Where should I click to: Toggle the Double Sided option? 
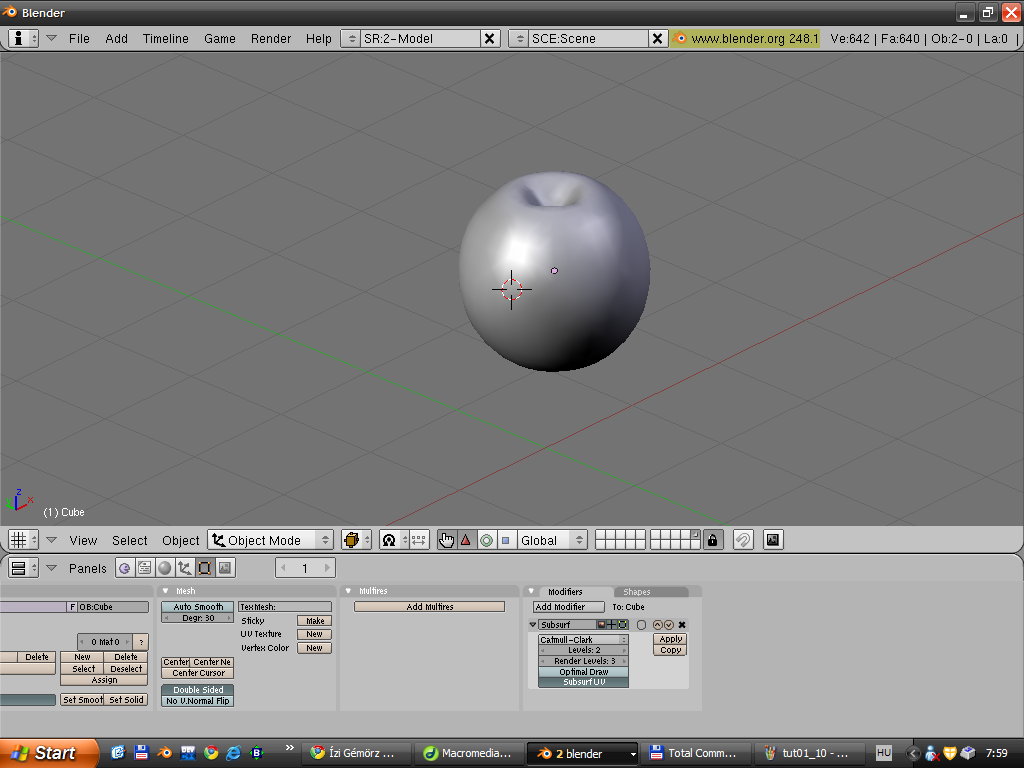click(x=198, y=690)
